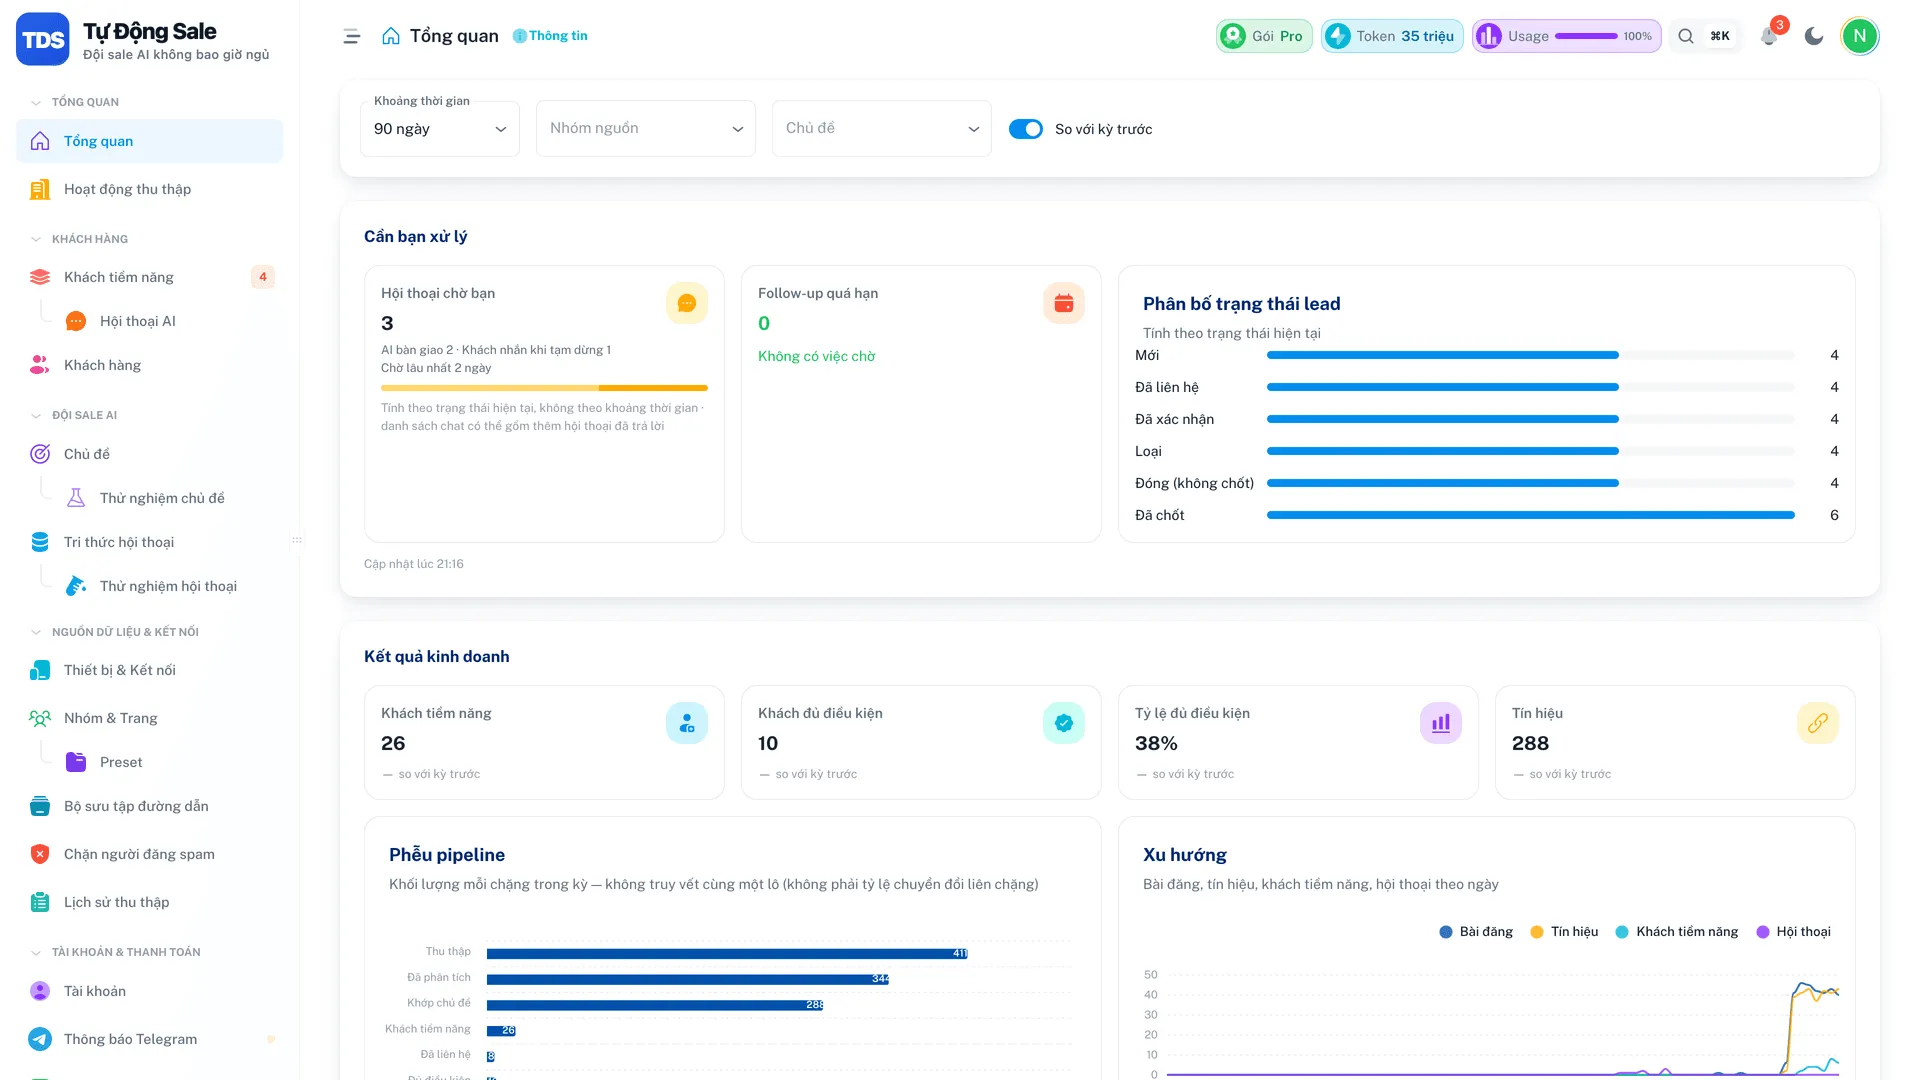Collapse the sidebar with the menu icon
1920x1080 pixels.
point(352,36)
